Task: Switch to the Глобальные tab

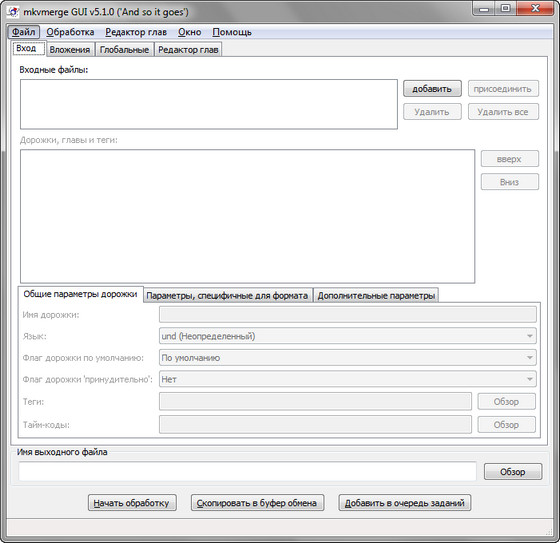Action: click(x=124, y=50)
